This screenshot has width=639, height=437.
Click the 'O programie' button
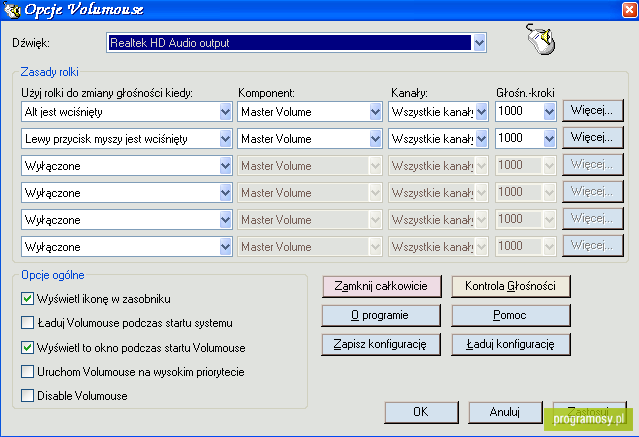coord(381,316)
